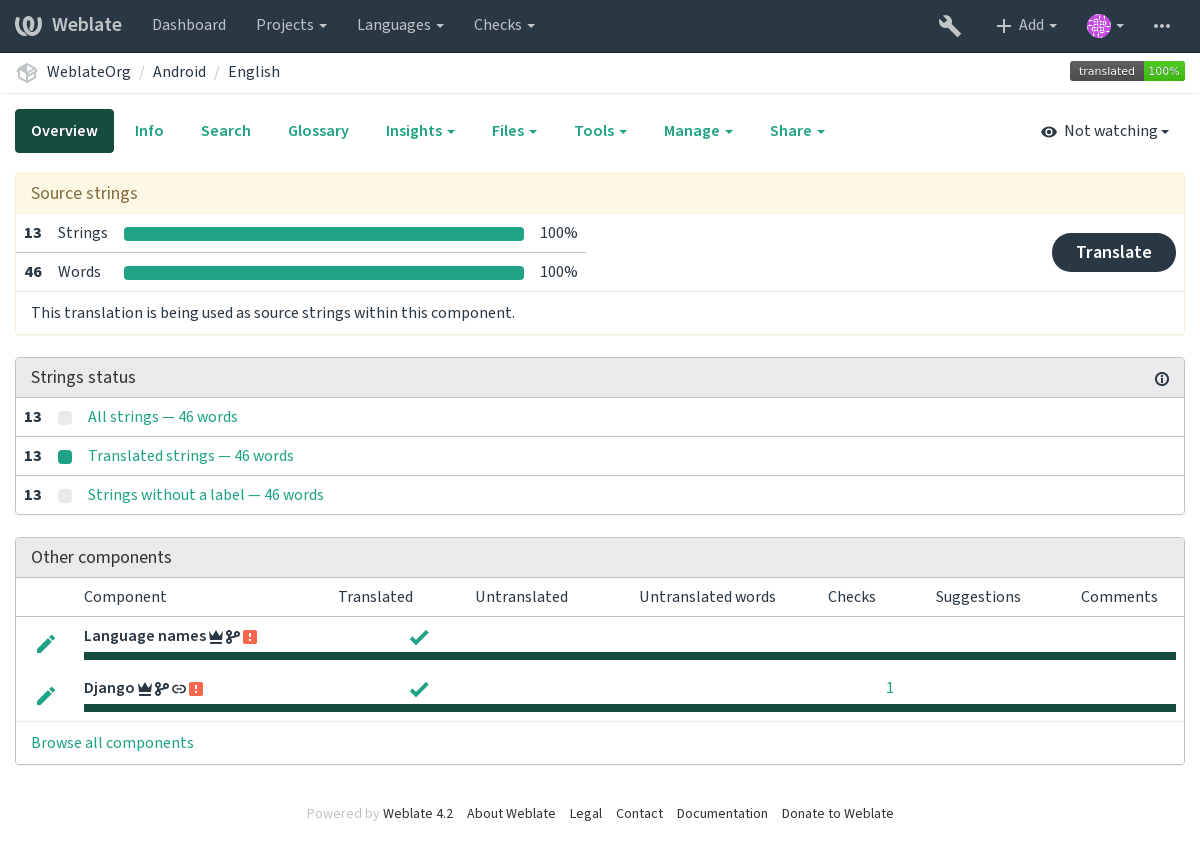Click the crown icon next to Django
This screenshot has width=1200, height=847.
pyautogui.click(x=144, y=689)
